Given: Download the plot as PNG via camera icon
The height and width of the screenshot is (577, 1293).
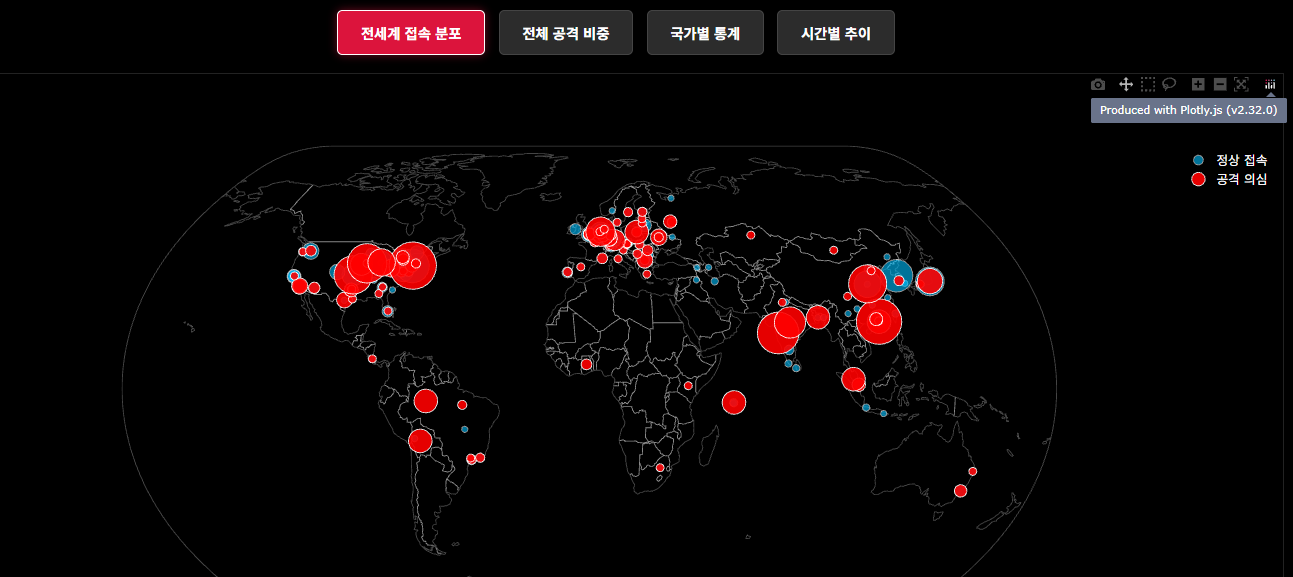Looking at the screenshot, I should pyautogui.click(x=1098, y=84).
